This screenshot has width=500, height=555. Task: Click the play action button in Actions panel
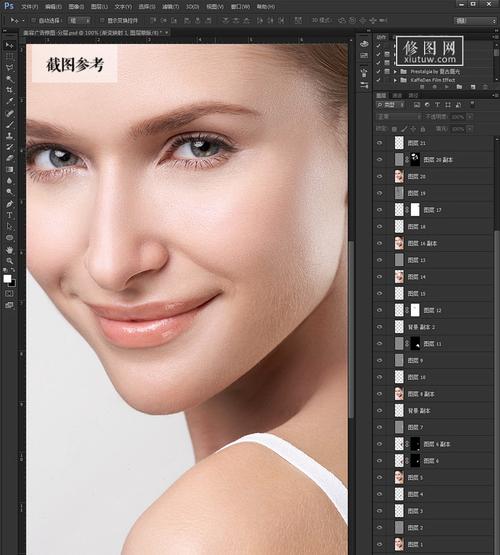[x=447, y=87]
